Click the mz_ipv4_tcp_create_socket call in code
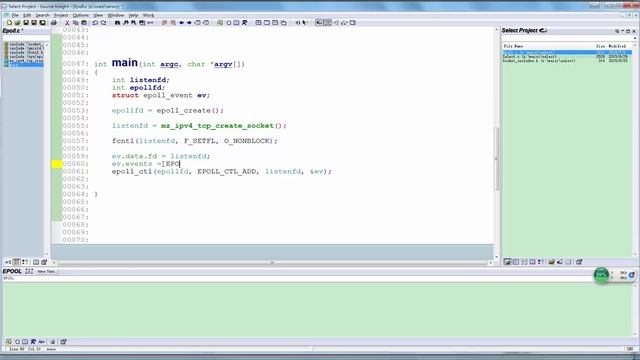The image size is (640, 360). click(217, 126)
